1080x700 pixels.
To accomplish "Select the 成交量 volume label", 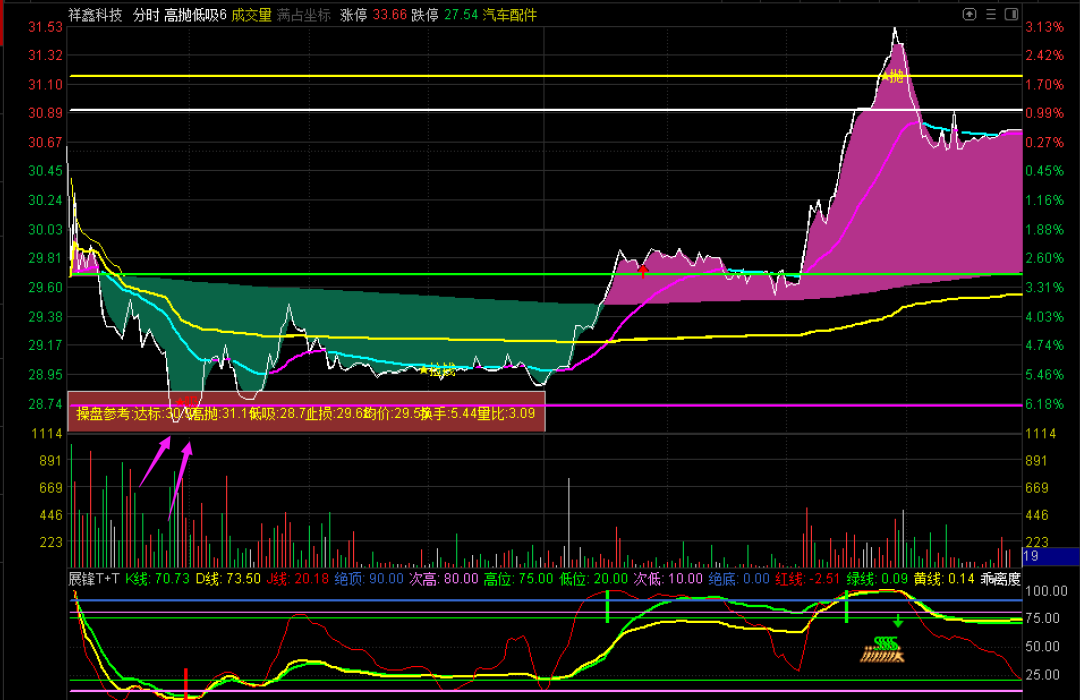I will tap(251, 14).
